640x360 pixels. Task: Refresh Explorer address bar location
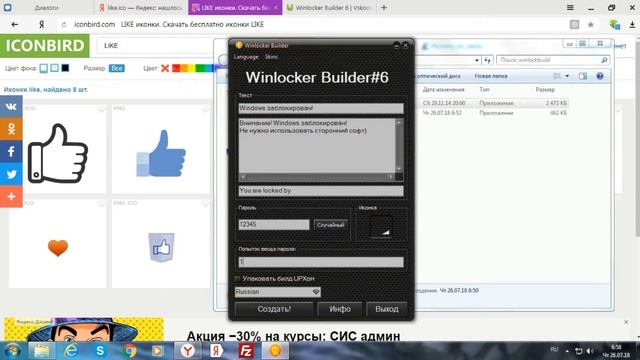click(x=488, y=60)
